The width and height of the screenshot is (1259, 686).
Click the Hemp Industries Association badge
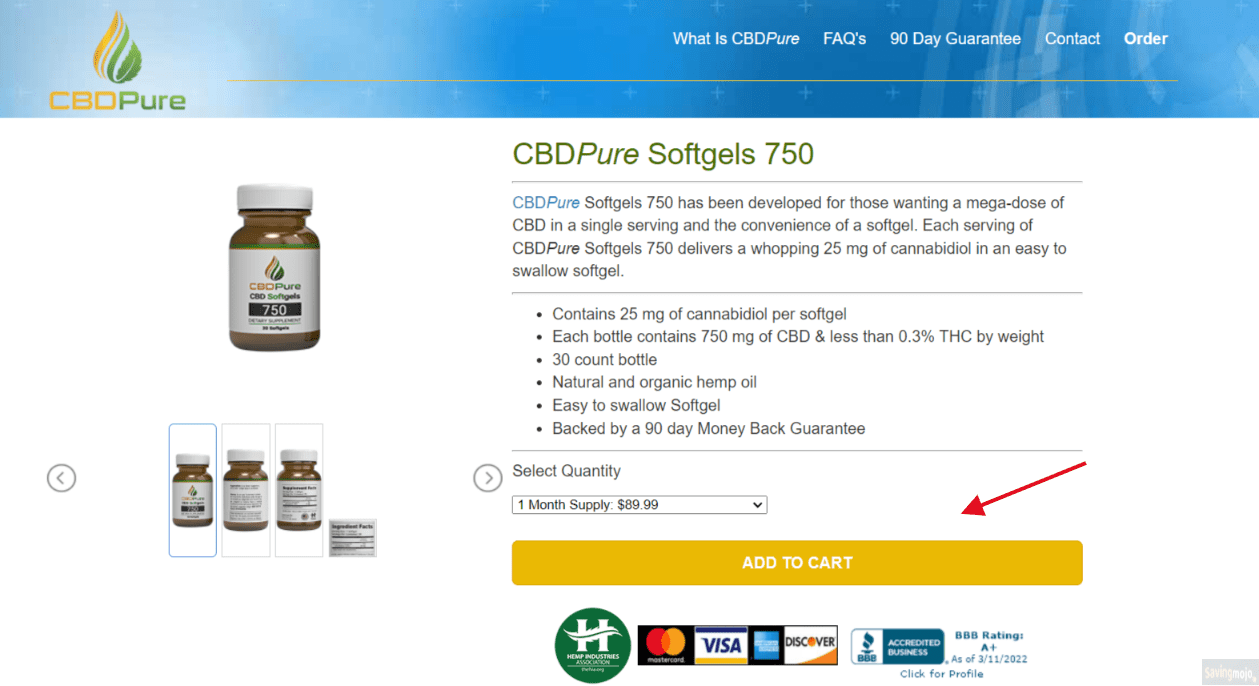[592, 645]
